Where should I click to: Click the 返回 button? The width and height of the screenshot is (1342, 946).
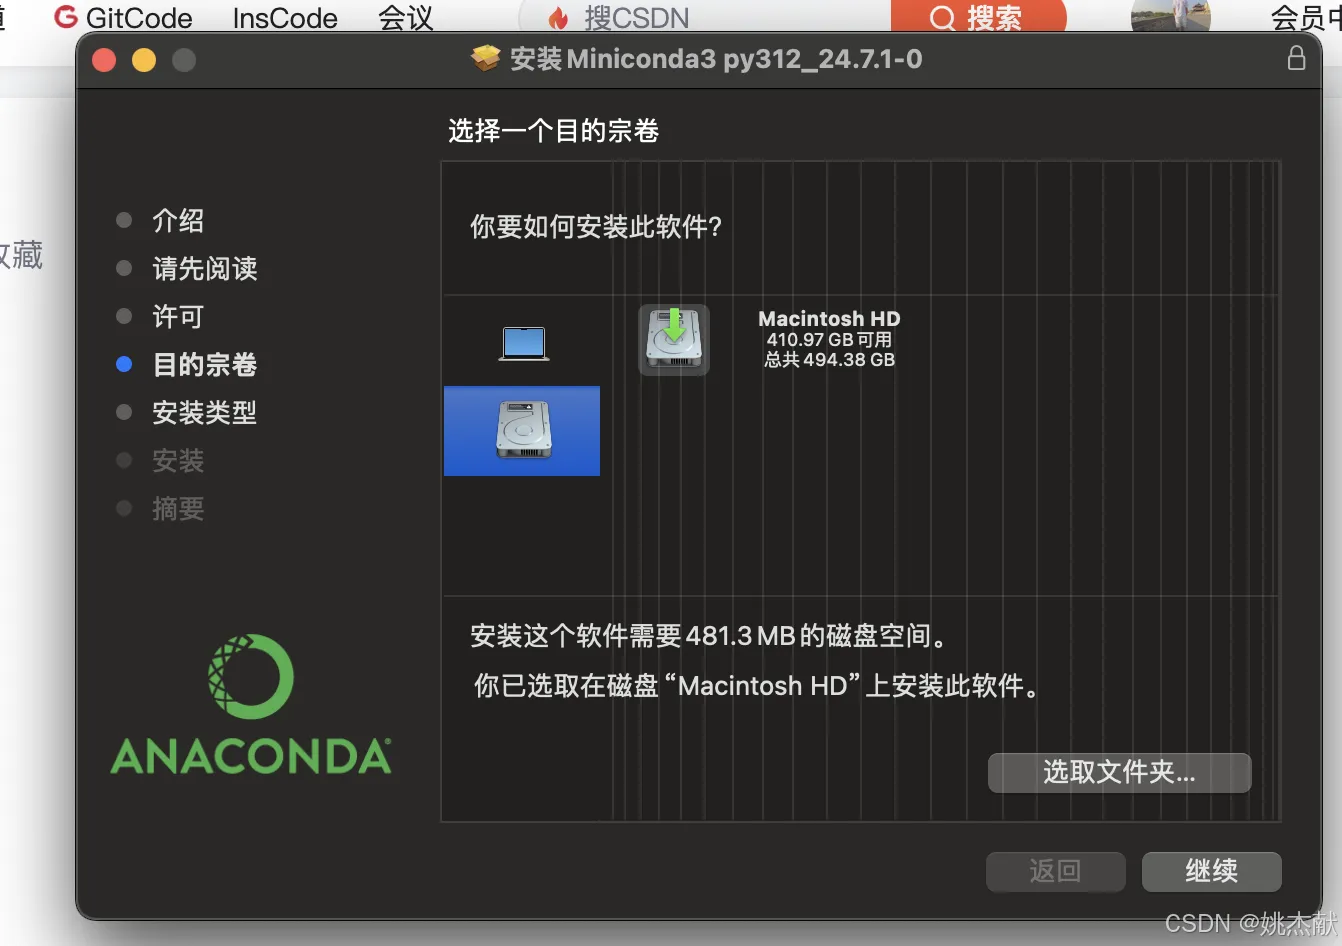(x=1055, y=871)
